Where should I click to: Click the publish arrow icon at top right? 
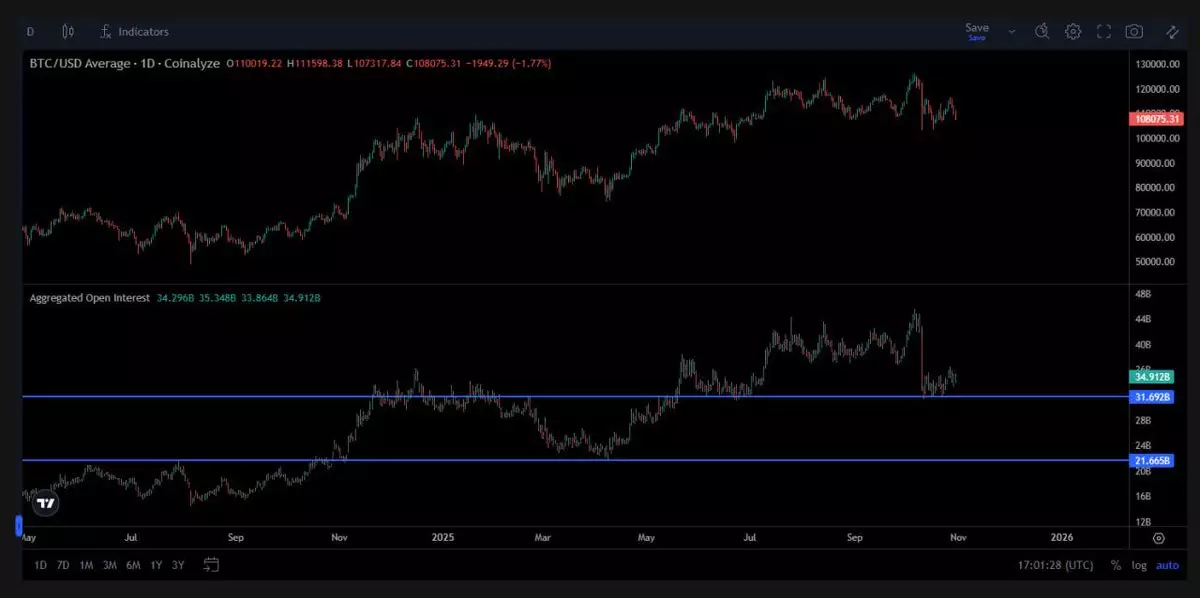[1172, 32]
